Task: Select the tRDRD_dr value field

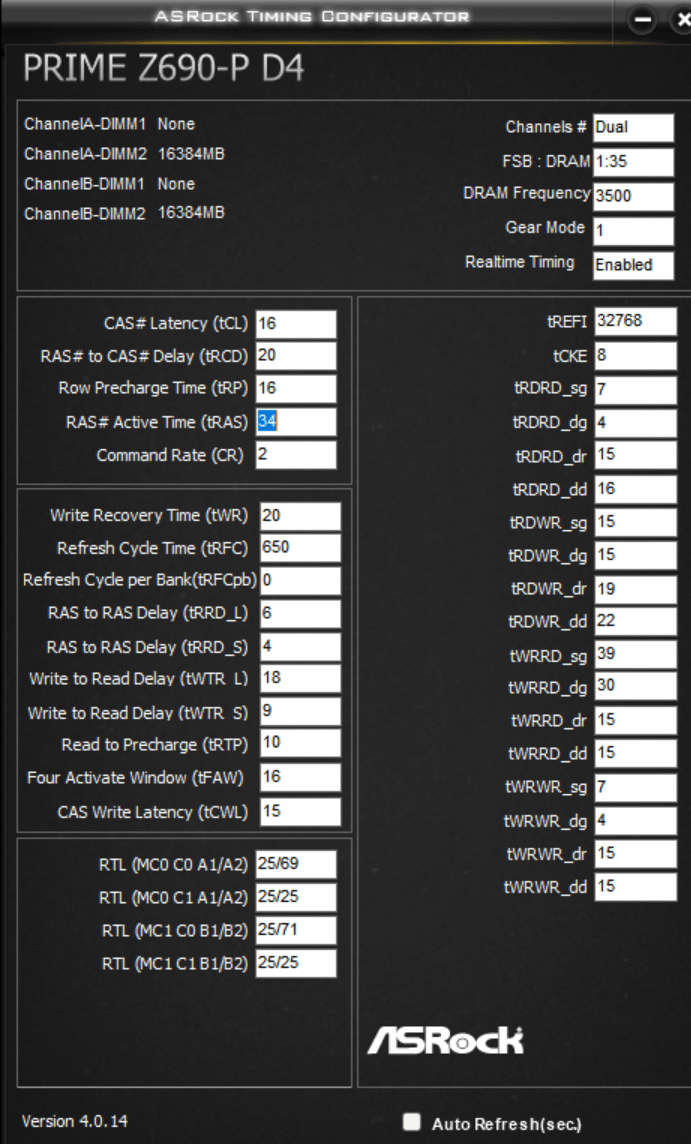Action: point(636,456)
